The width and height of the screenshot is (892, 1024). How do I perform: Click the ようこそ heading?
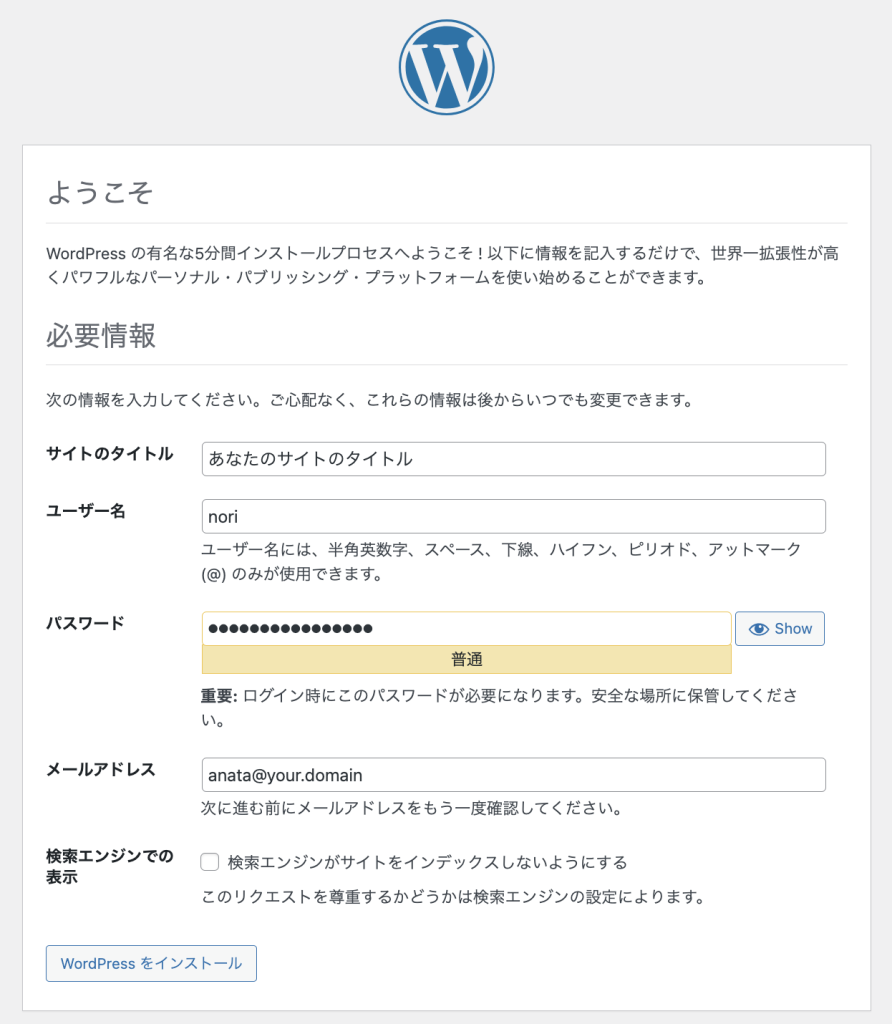click(100, 192)
